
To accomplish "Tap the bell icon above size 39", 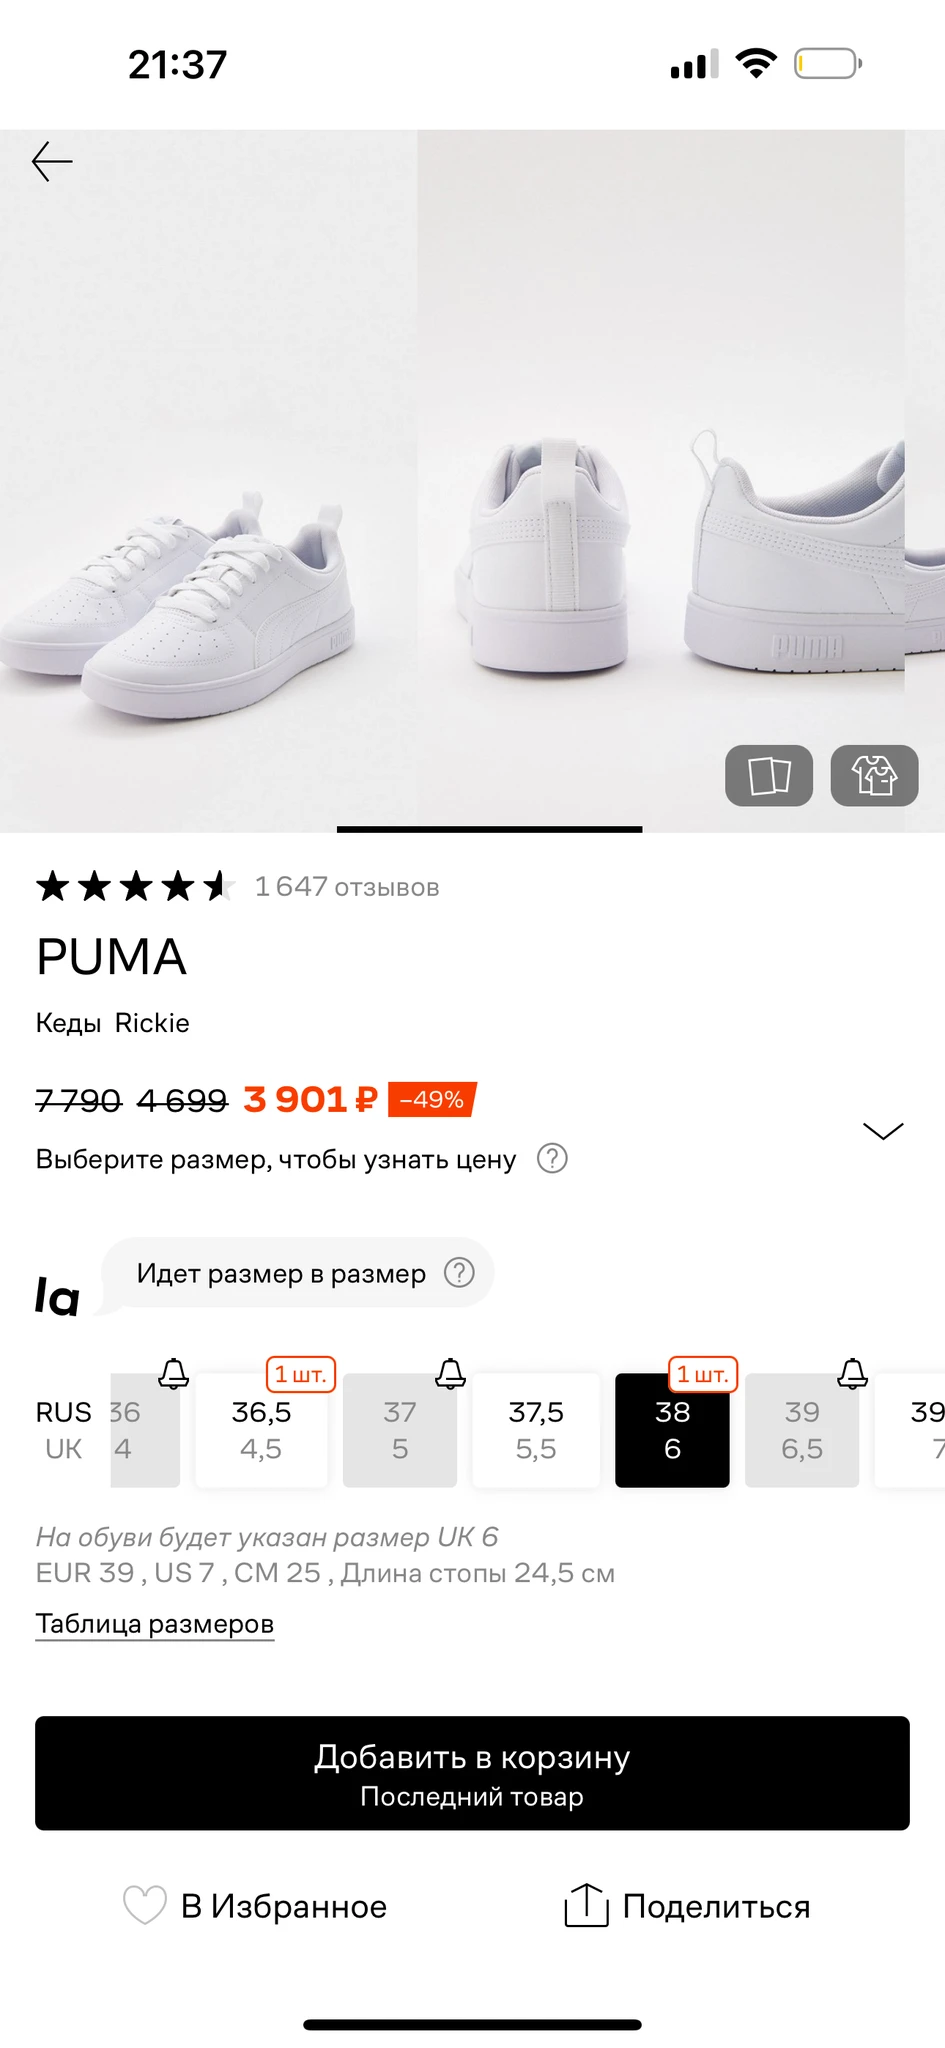I will point(852,1374).
